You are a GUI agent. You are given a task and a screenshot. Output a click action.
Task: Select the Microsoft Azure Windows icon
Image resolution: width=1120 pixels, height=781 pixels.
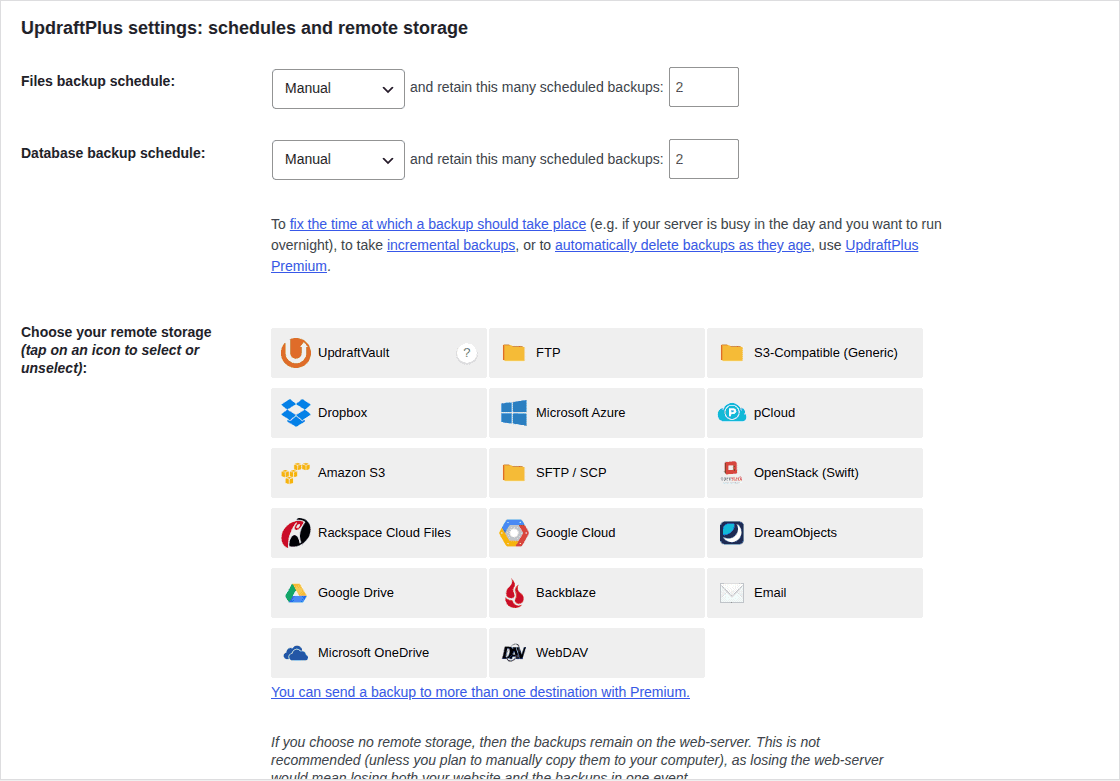[x=514, y=412]
